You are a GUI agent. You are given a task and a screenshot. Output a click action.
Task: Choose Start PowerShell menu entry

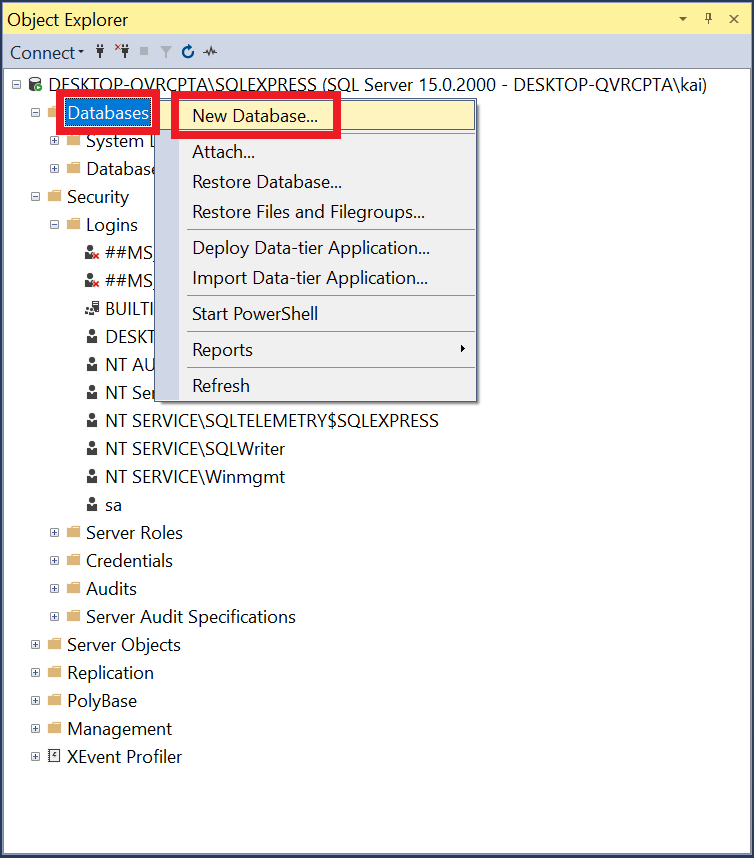(x=326, y=314)
